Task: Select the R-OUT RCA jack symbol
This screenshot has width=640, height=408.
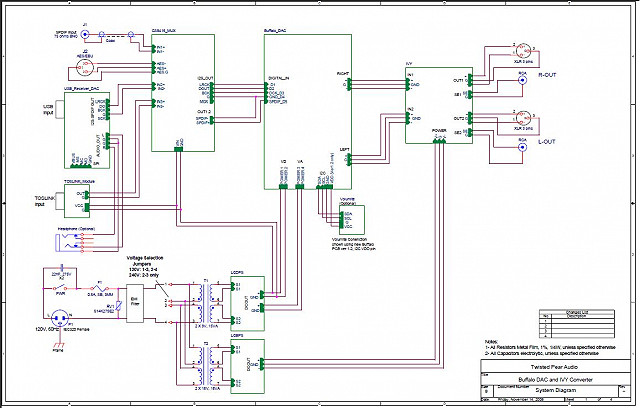Action: pyautogui.click(x=522, y=80)
